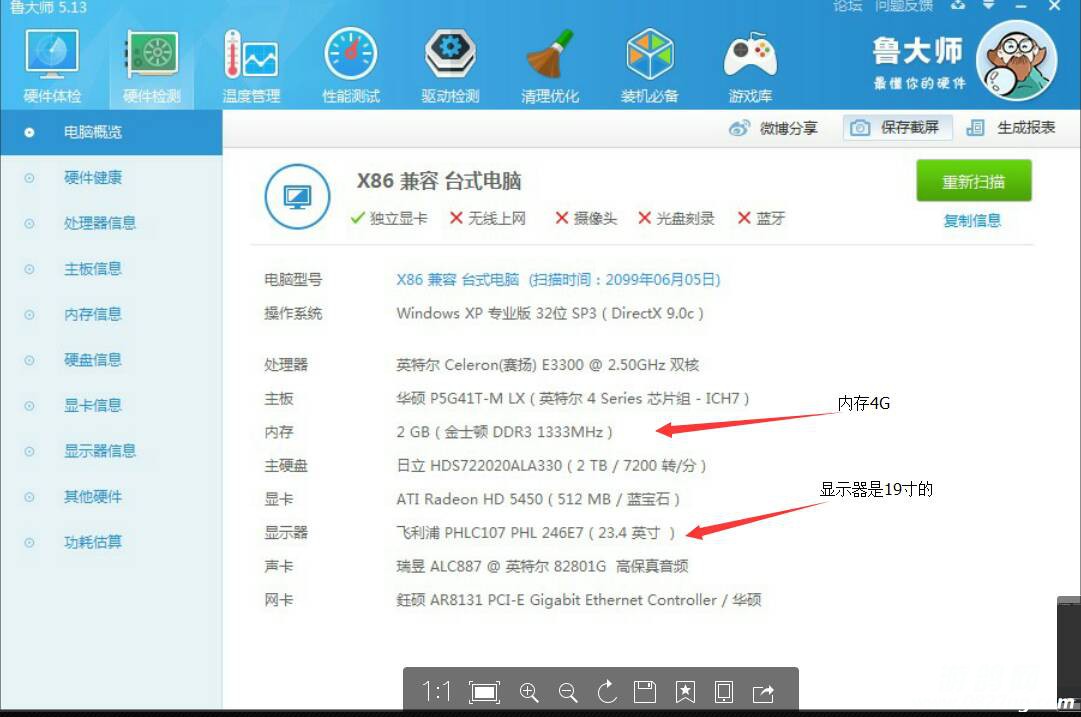This screenshot has height=717, width=1081.
Task: Zoom in with viewer magnifier plus
Action: pyautogui.click(x=529, y=692)
